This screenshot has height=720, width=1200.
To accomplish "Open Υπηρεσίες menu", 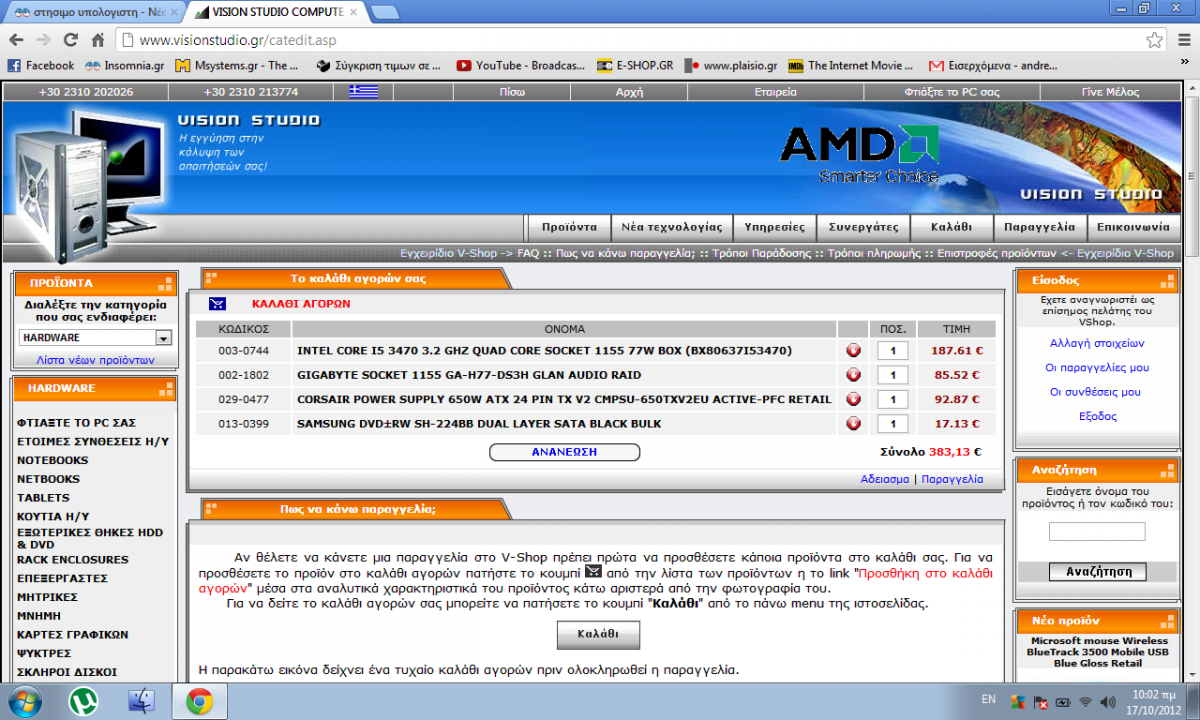I will [774, 227].
